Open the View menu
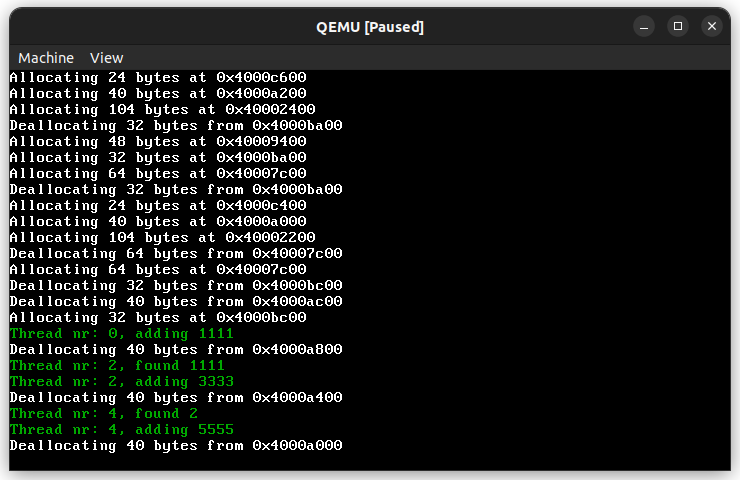The image size is (740, 480). pyautogui.click(x=107, y=58)
